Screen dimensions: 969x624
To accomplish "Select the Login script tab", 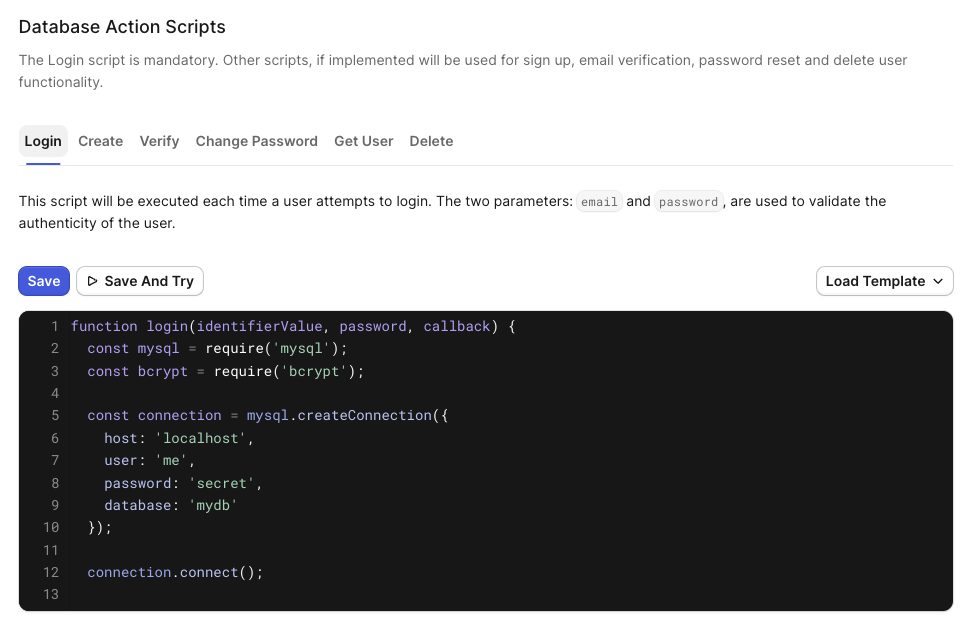I will point(43,141).
